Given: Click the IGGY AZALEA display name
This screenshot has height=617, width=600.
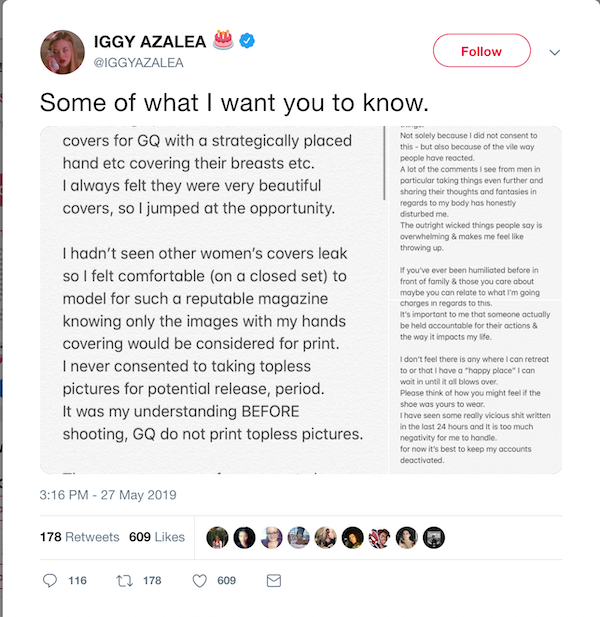Looking at the screenshot, I should click(x=150, y=41).
